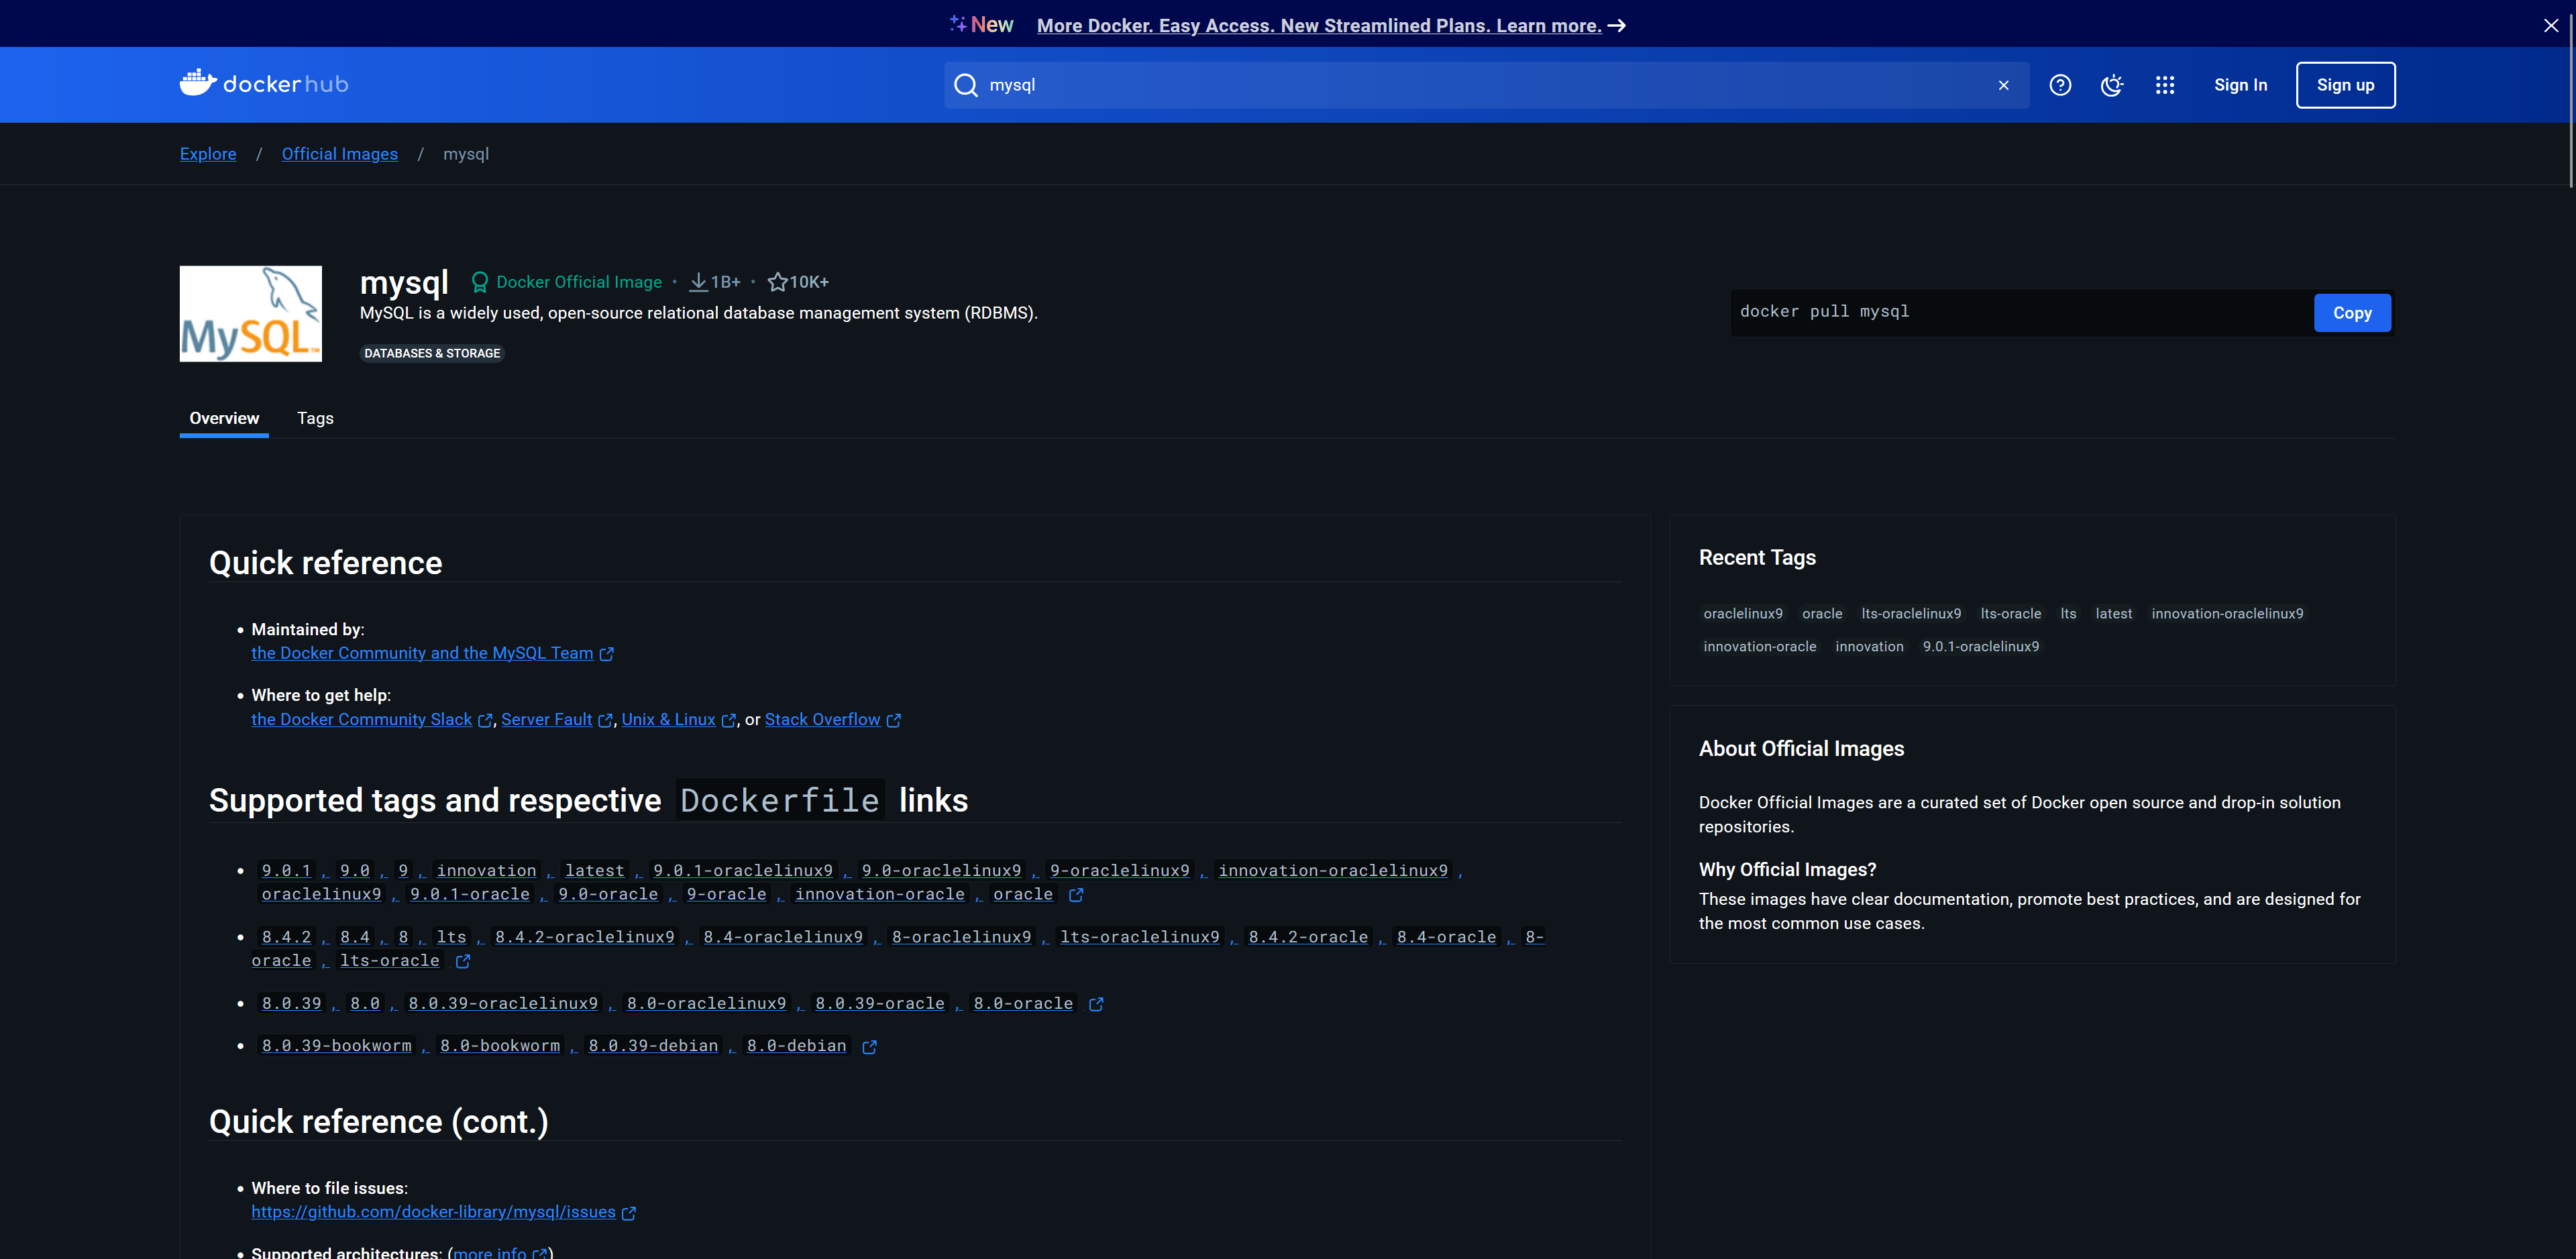Copy the docker pull command
This screenshot has width=2576, height=1259.
click(2352, 313)
